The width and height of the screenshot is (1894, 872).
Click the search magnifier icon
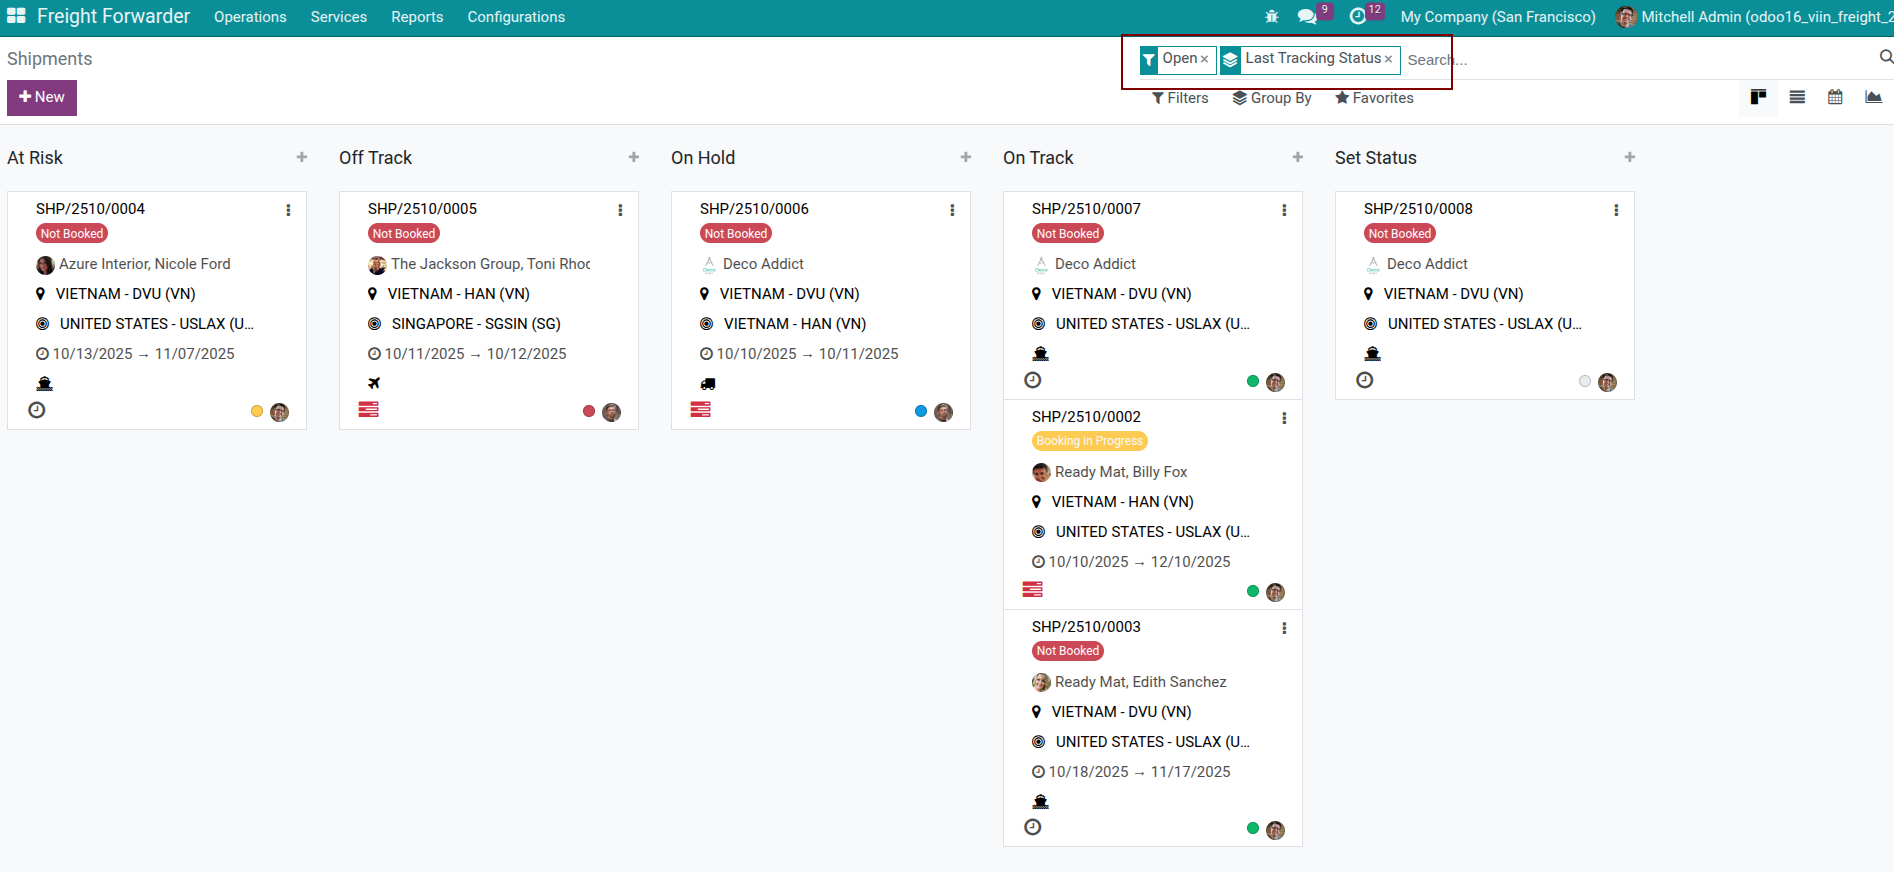coord(1885,58)
